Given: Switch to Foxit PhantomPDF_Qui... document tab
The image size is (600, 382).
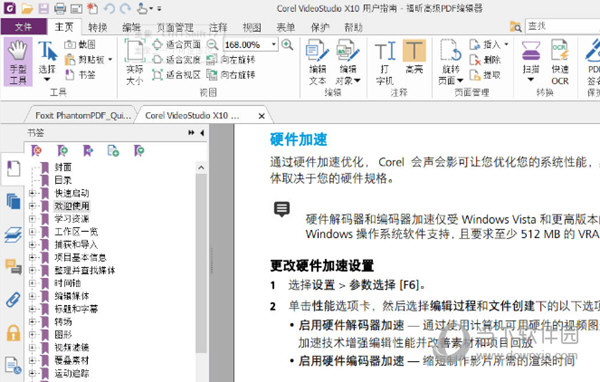Looking at the screenshot, I should tap(83, 115).
